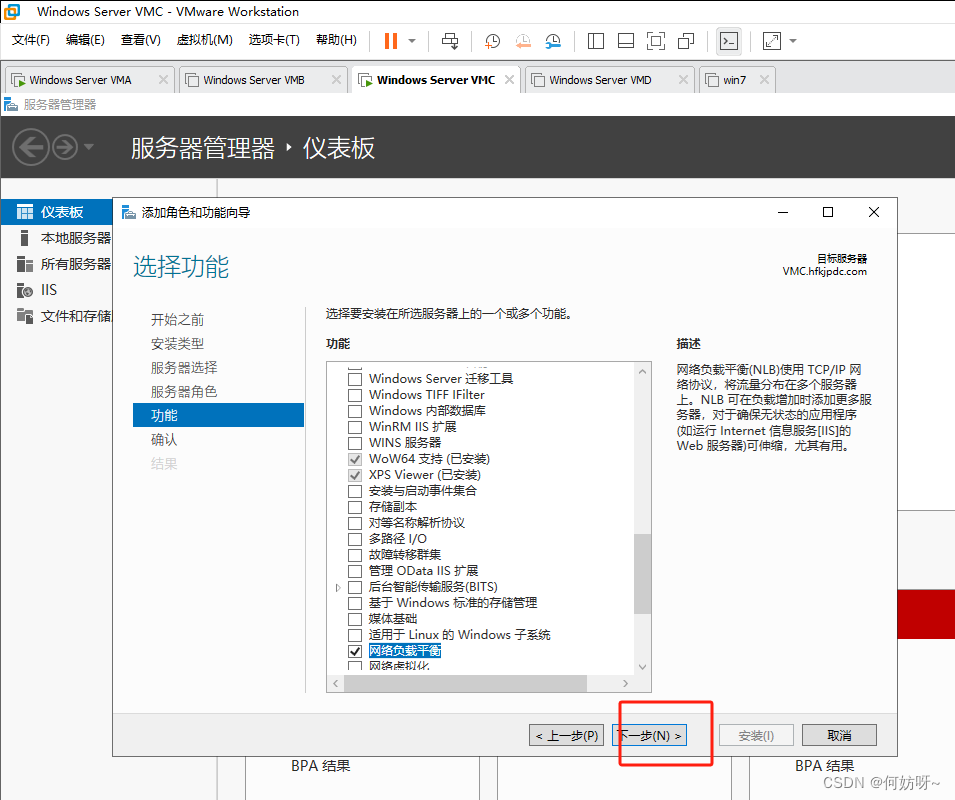Select 服务器角色 step in wizard sidebar

pos(184,391)
